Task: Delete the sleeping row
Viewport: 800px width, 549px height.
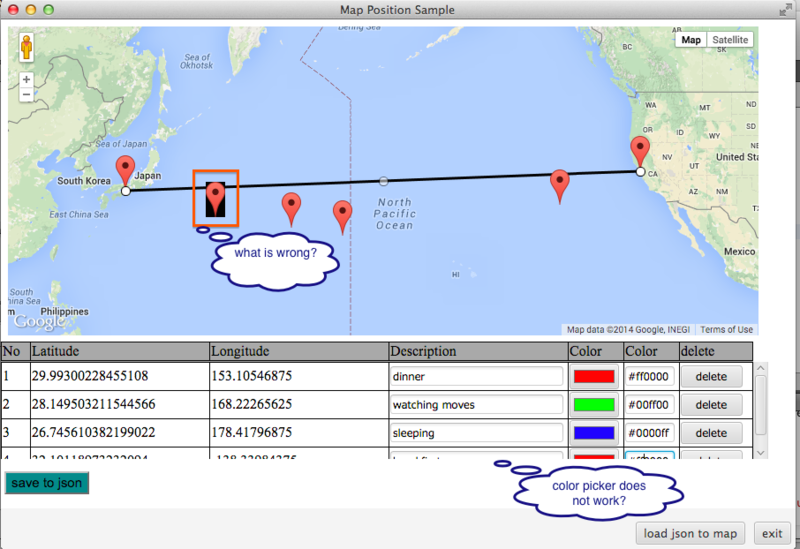Action: [711, 433]
